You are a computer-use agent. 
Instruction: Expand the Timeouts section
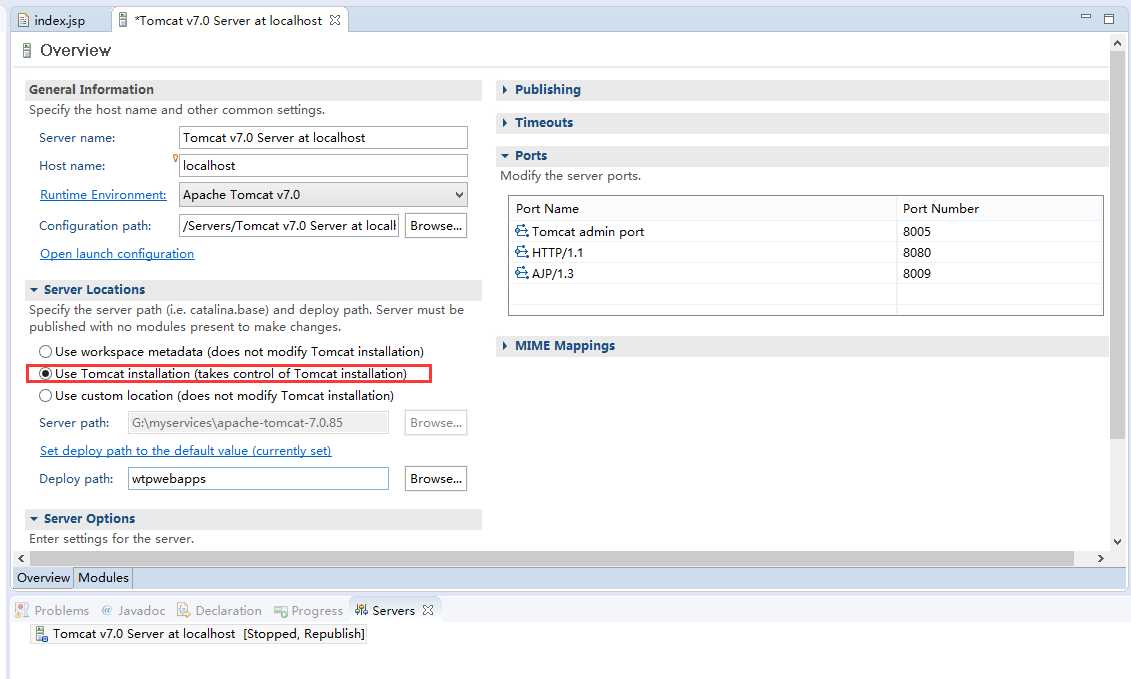(504, 123)
